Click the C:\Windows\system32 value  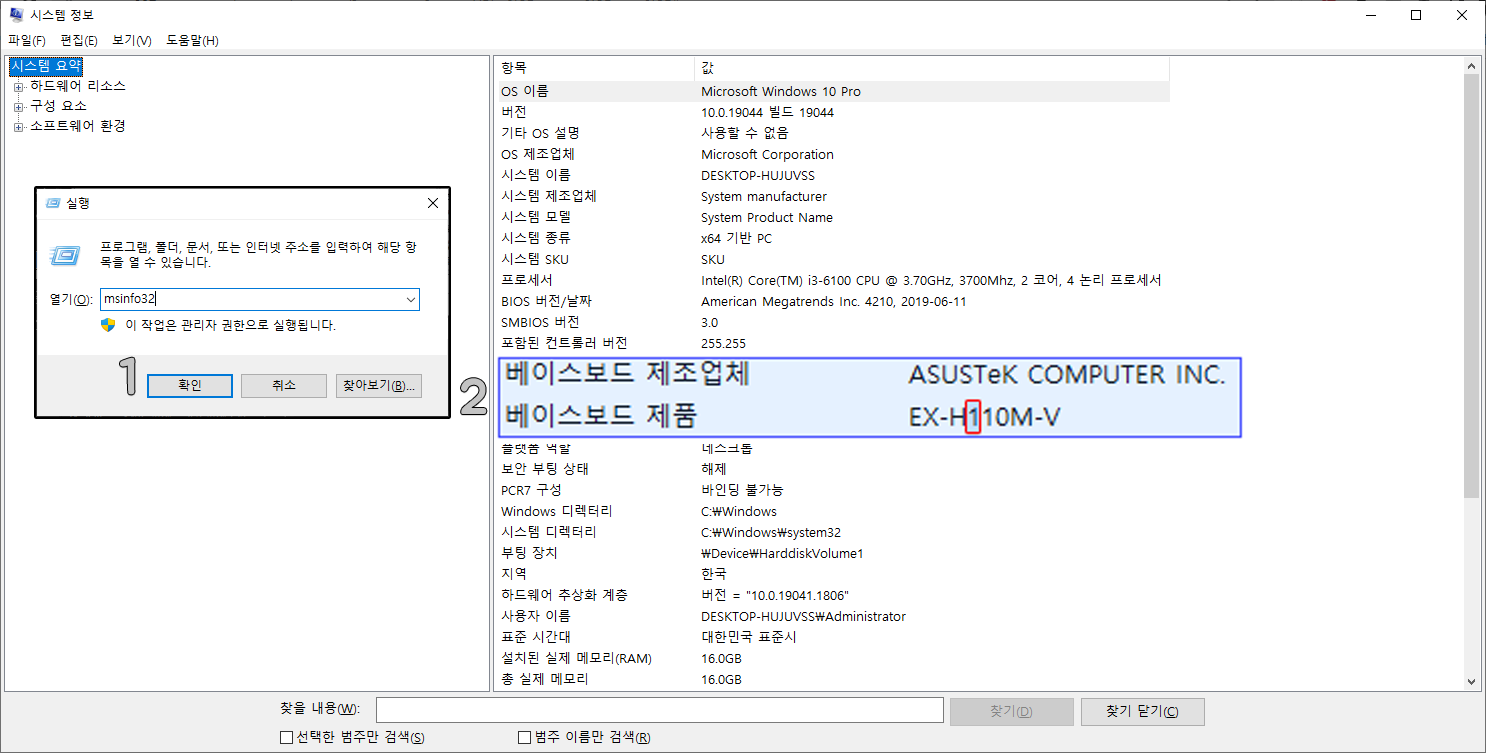pyautogui.click(x=771, y=532)
